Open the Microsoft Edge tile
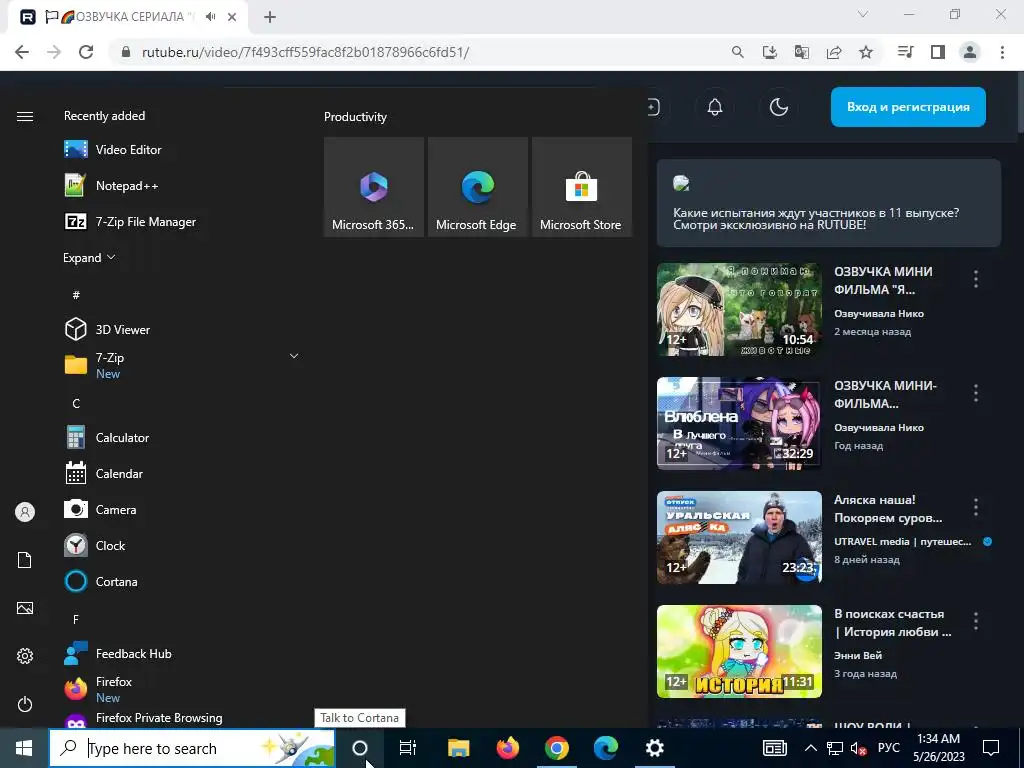The image size is (1024, 768). pyautogui.click(x=477, y=187)
